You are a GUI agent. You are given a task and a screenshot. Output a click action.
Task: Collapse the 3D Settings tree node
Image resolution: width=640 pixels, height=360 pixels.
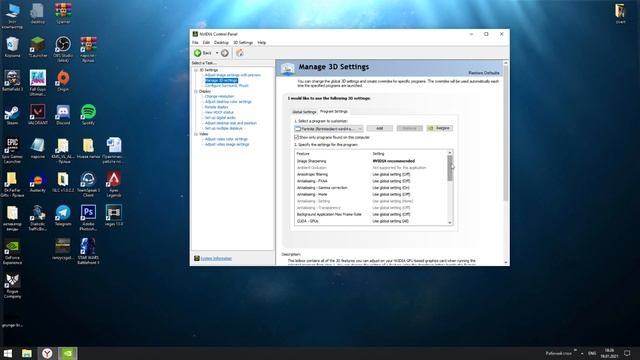pos(196,70)
